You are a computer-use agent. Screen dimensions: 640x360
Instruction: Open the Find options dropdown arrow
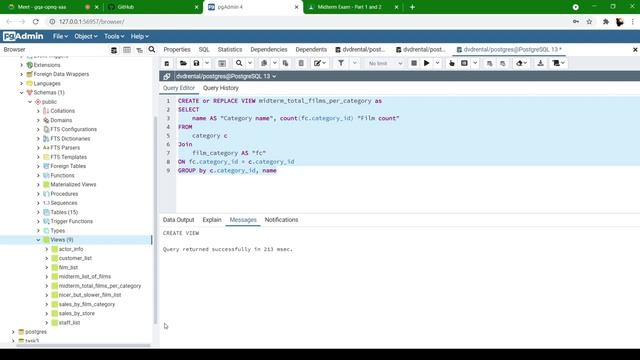coord(250,63)
